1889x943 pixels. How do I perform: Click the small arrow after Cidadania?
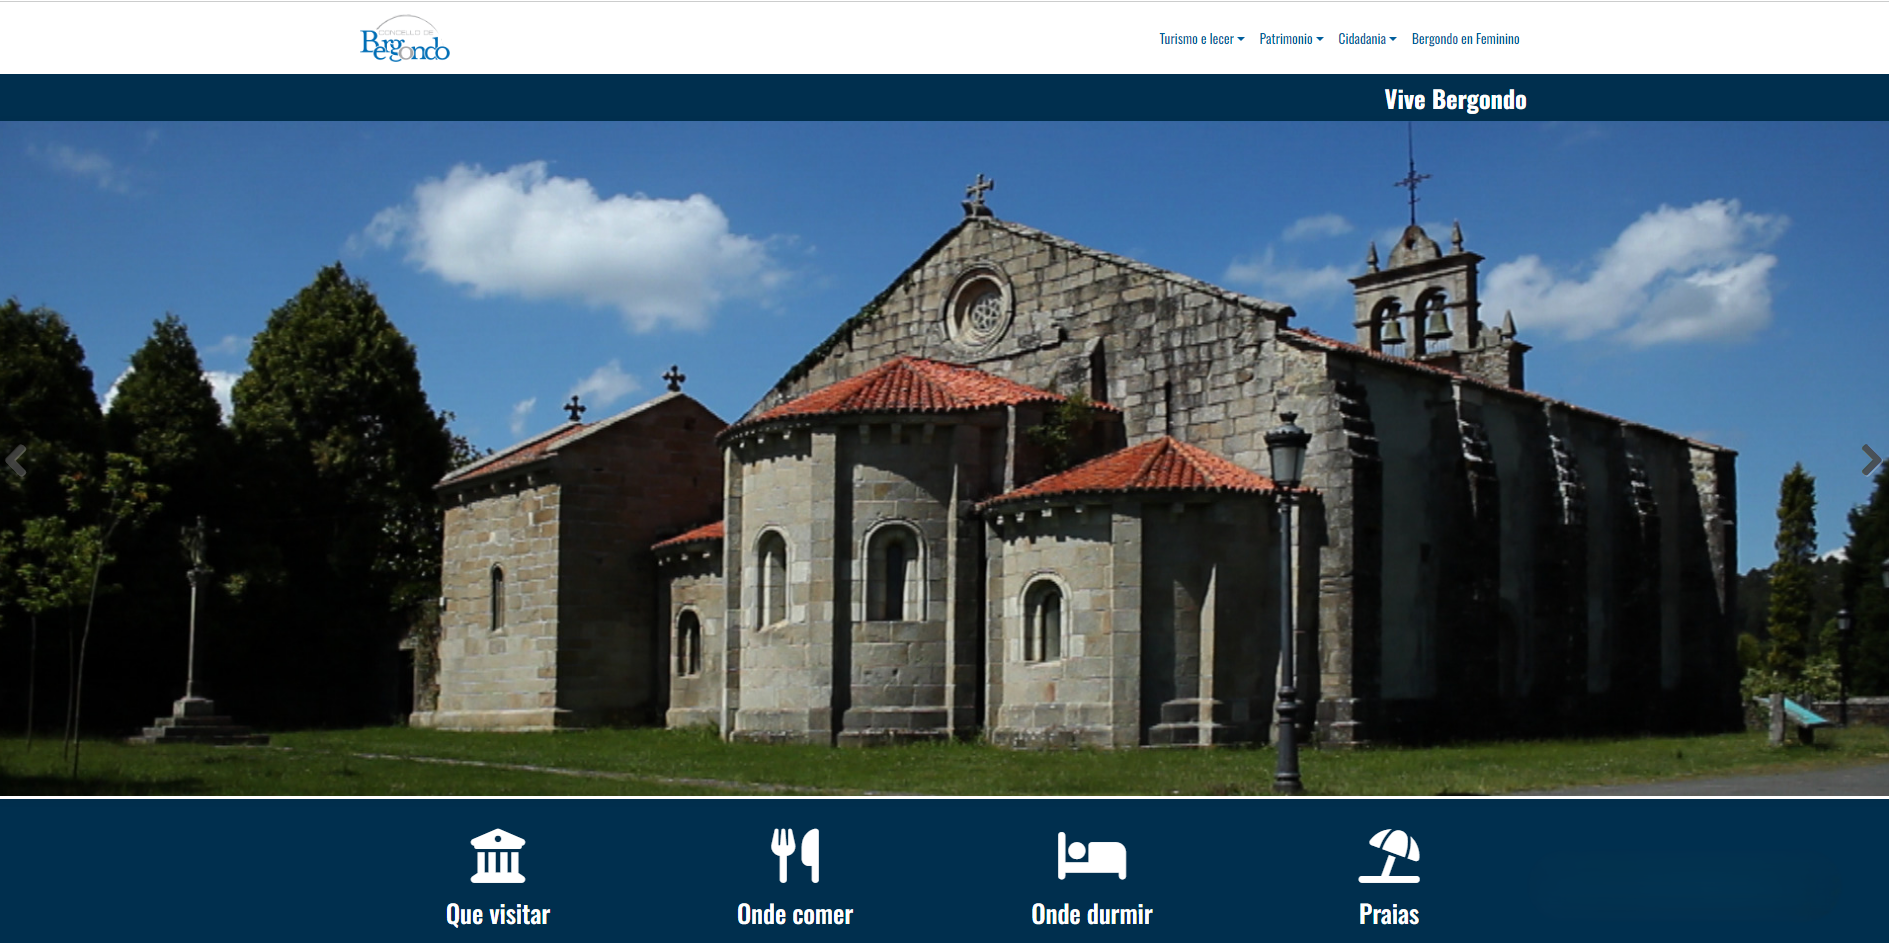[x=1393, y=39]
